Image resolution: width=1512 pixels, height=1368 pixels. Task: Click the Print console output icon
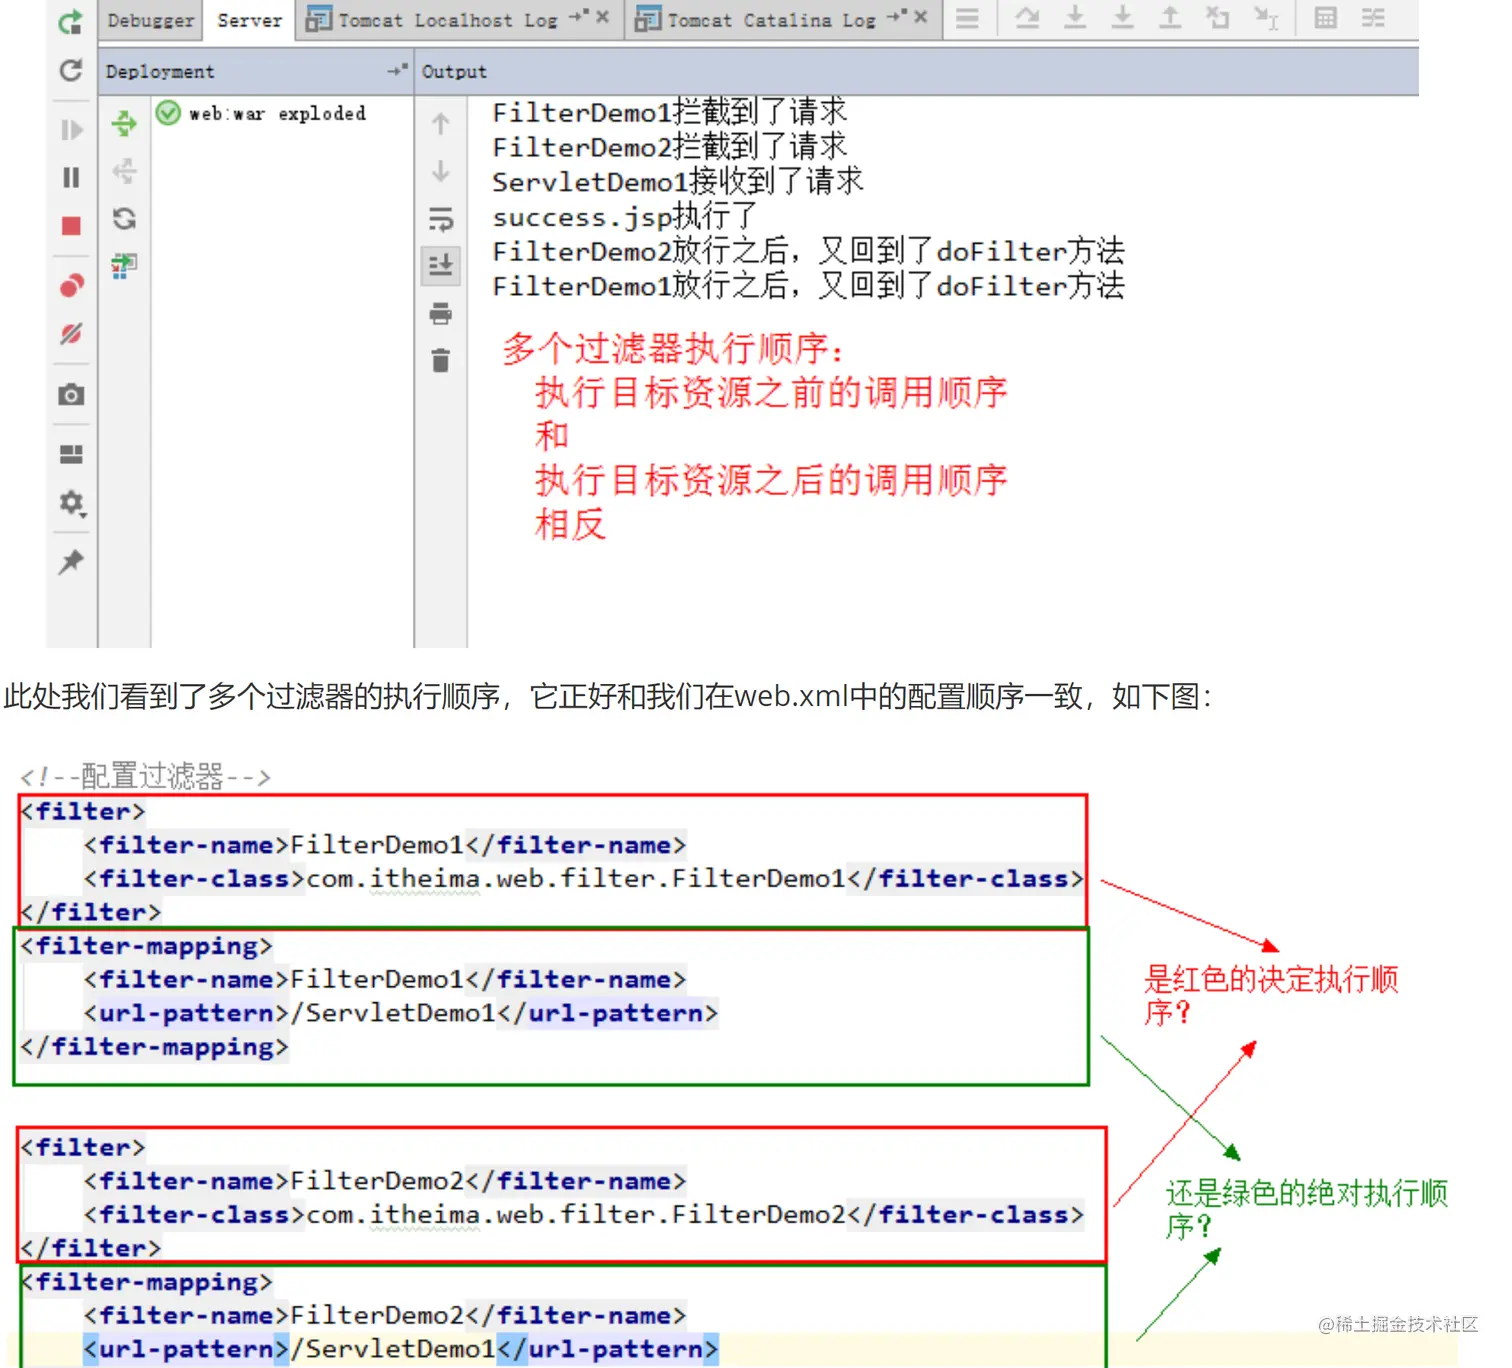coord(440,313)
